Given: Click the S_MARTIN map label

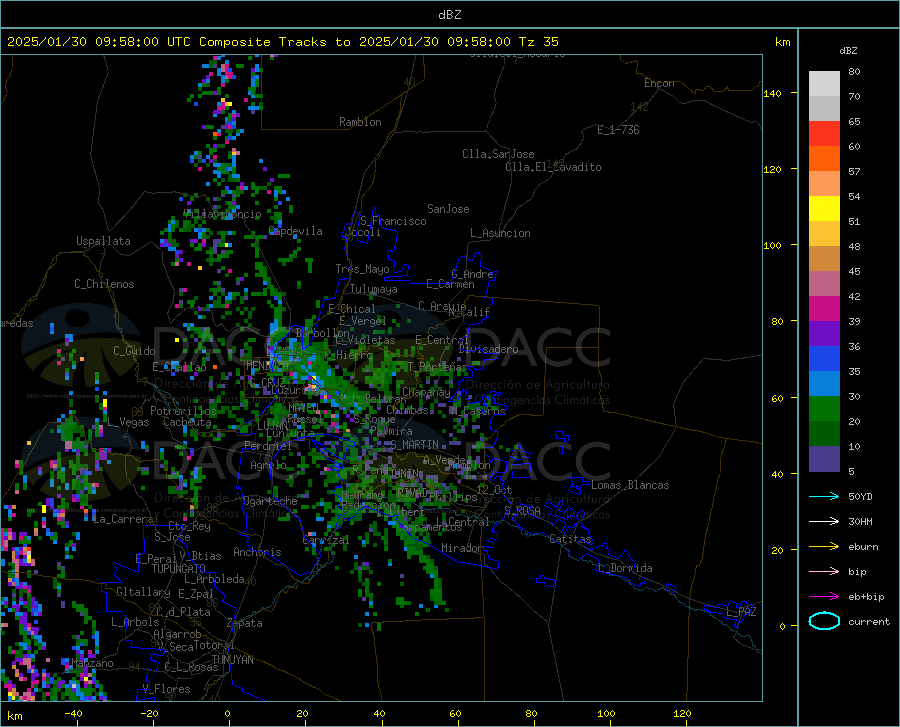Looking at the screenshot, I should point(414,445).
